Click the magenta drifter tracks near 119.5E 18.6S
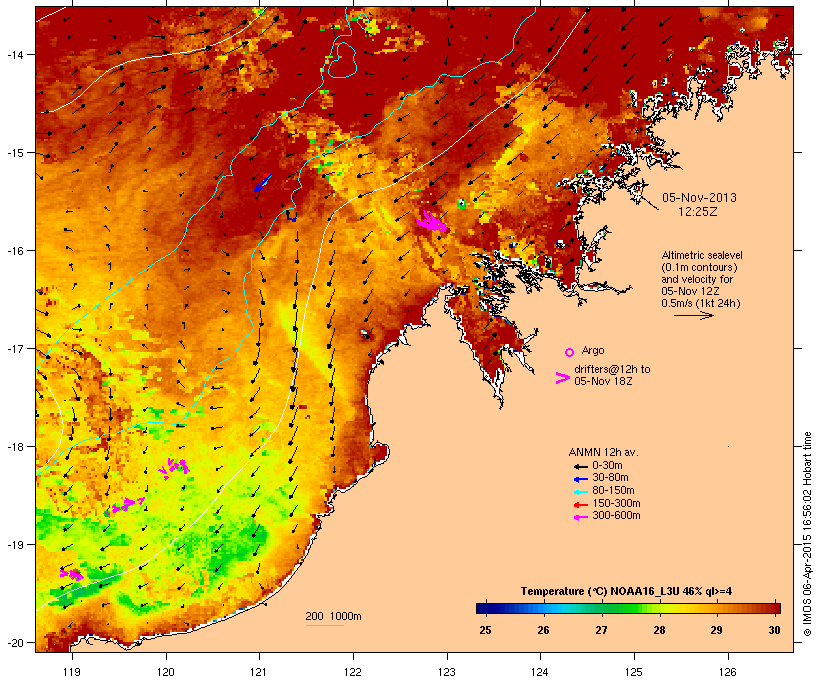 124,505
